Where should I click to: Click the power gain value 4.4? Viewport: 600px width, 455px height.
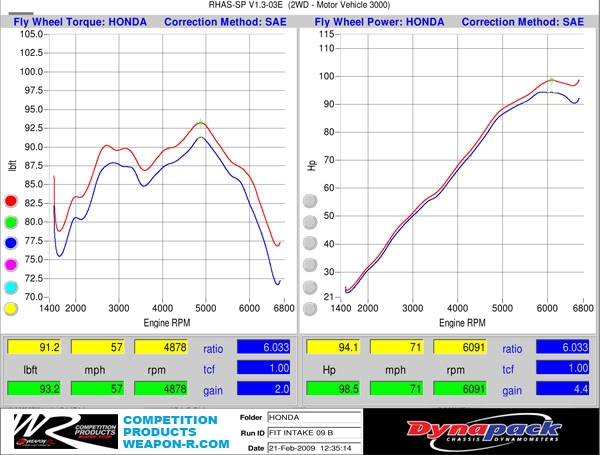pos(562,389)
